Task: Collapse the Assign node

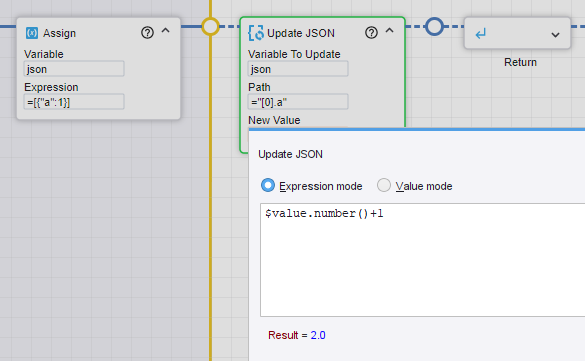Action: pyautogui.click(x=166, y=31)
